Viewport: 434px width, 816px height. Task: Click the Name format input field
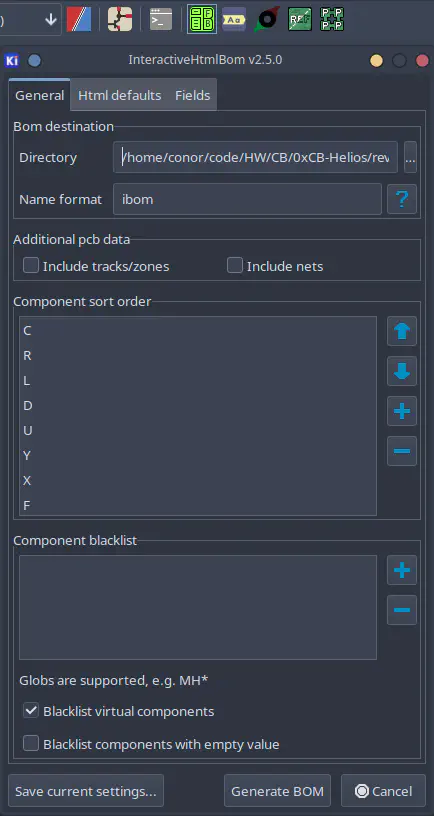click(247, 199)
